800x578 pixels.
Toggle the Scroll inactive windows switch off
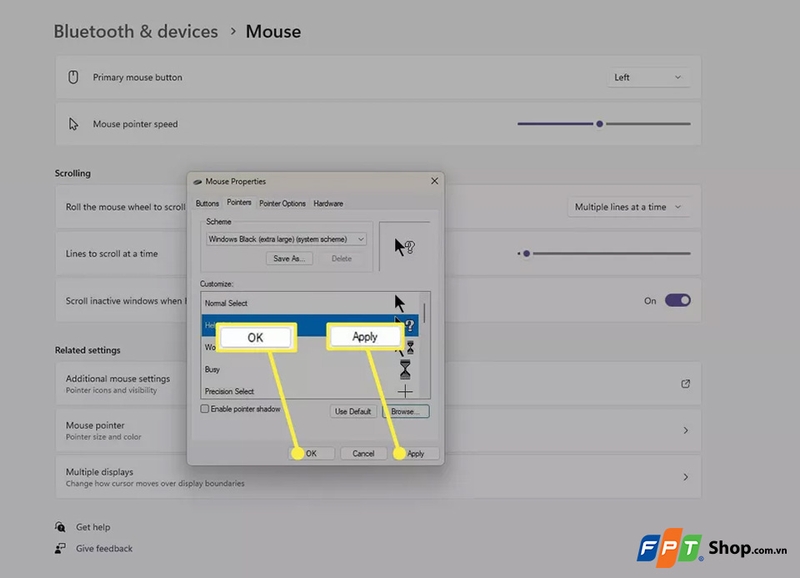[x=678, y=300]
